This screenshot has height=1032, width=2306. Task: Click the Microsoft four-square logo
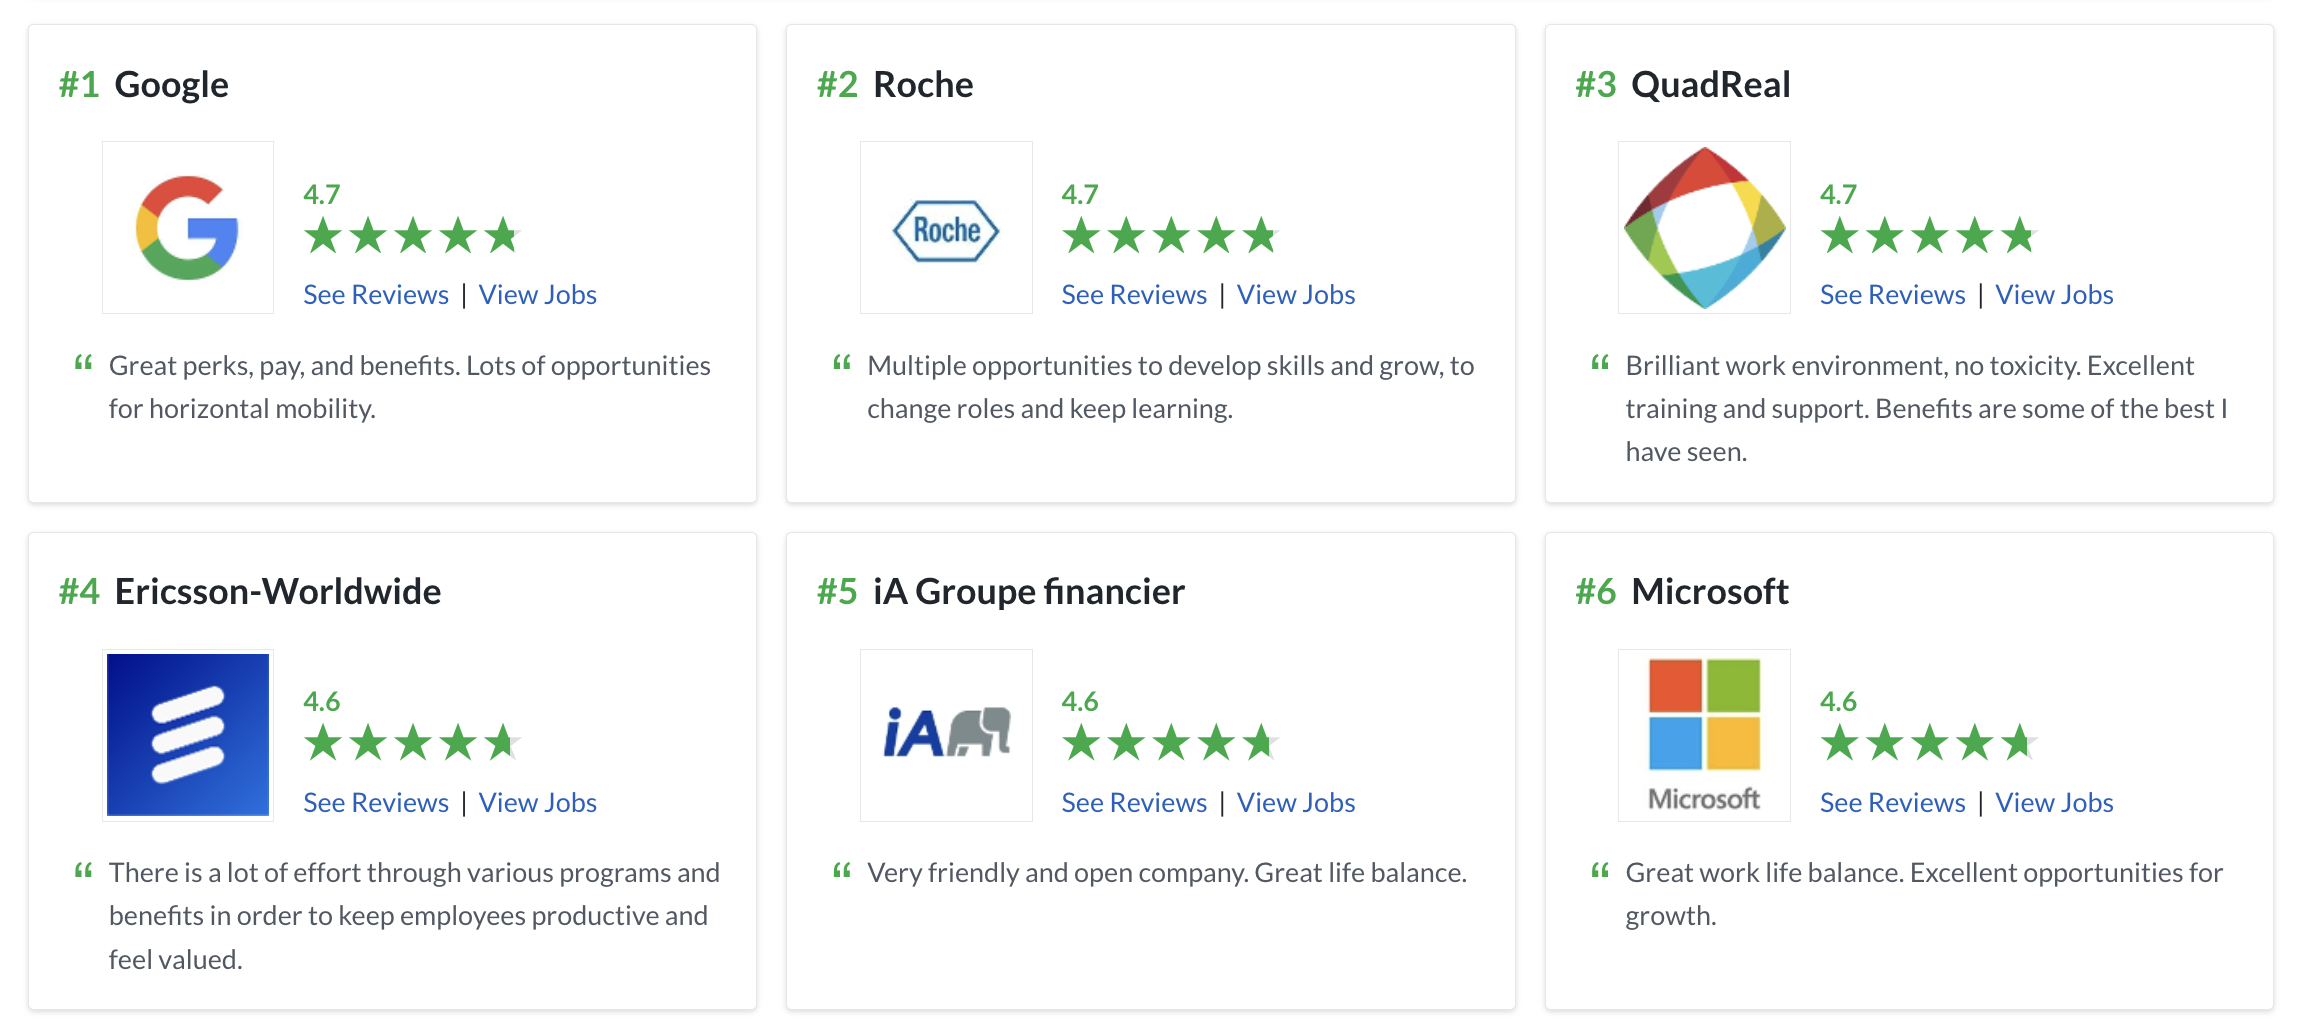pyautogui.click(x=1704, y=735)
